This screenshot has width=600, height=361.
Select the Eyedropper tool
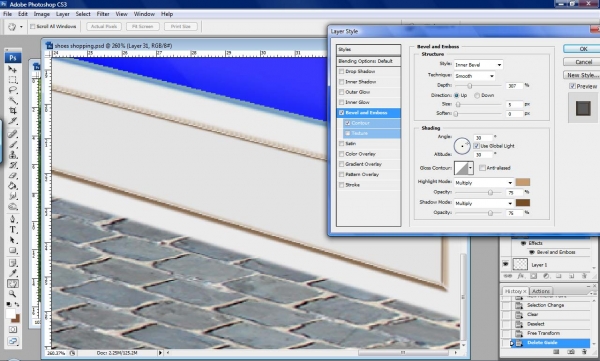point(13,273)
